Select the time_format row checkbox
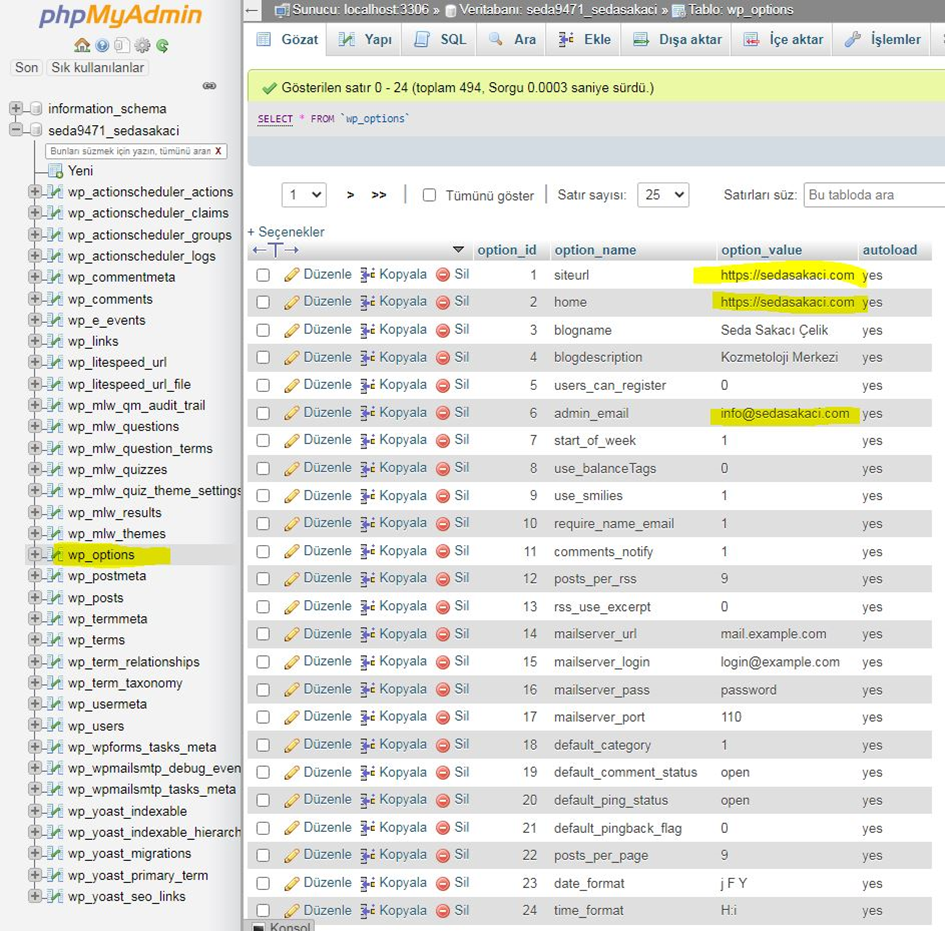 tap(263, 911)
